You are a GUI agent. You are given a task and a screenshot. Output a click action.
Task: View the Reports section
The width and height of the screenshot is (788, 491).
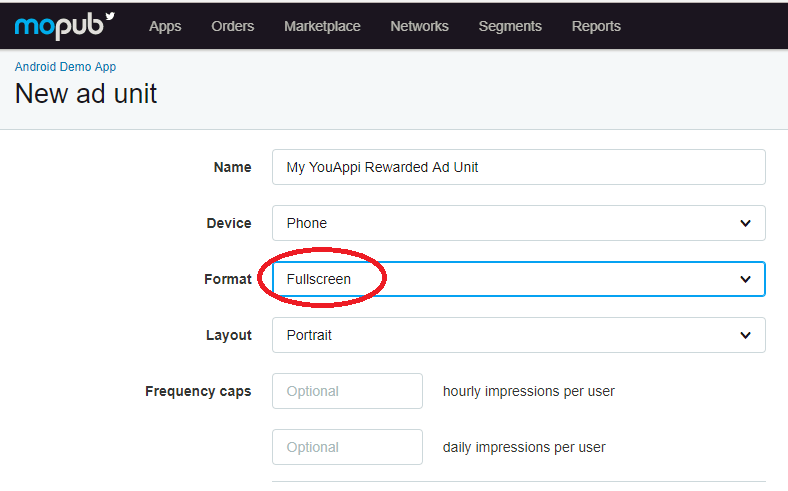tap(596, 26)
